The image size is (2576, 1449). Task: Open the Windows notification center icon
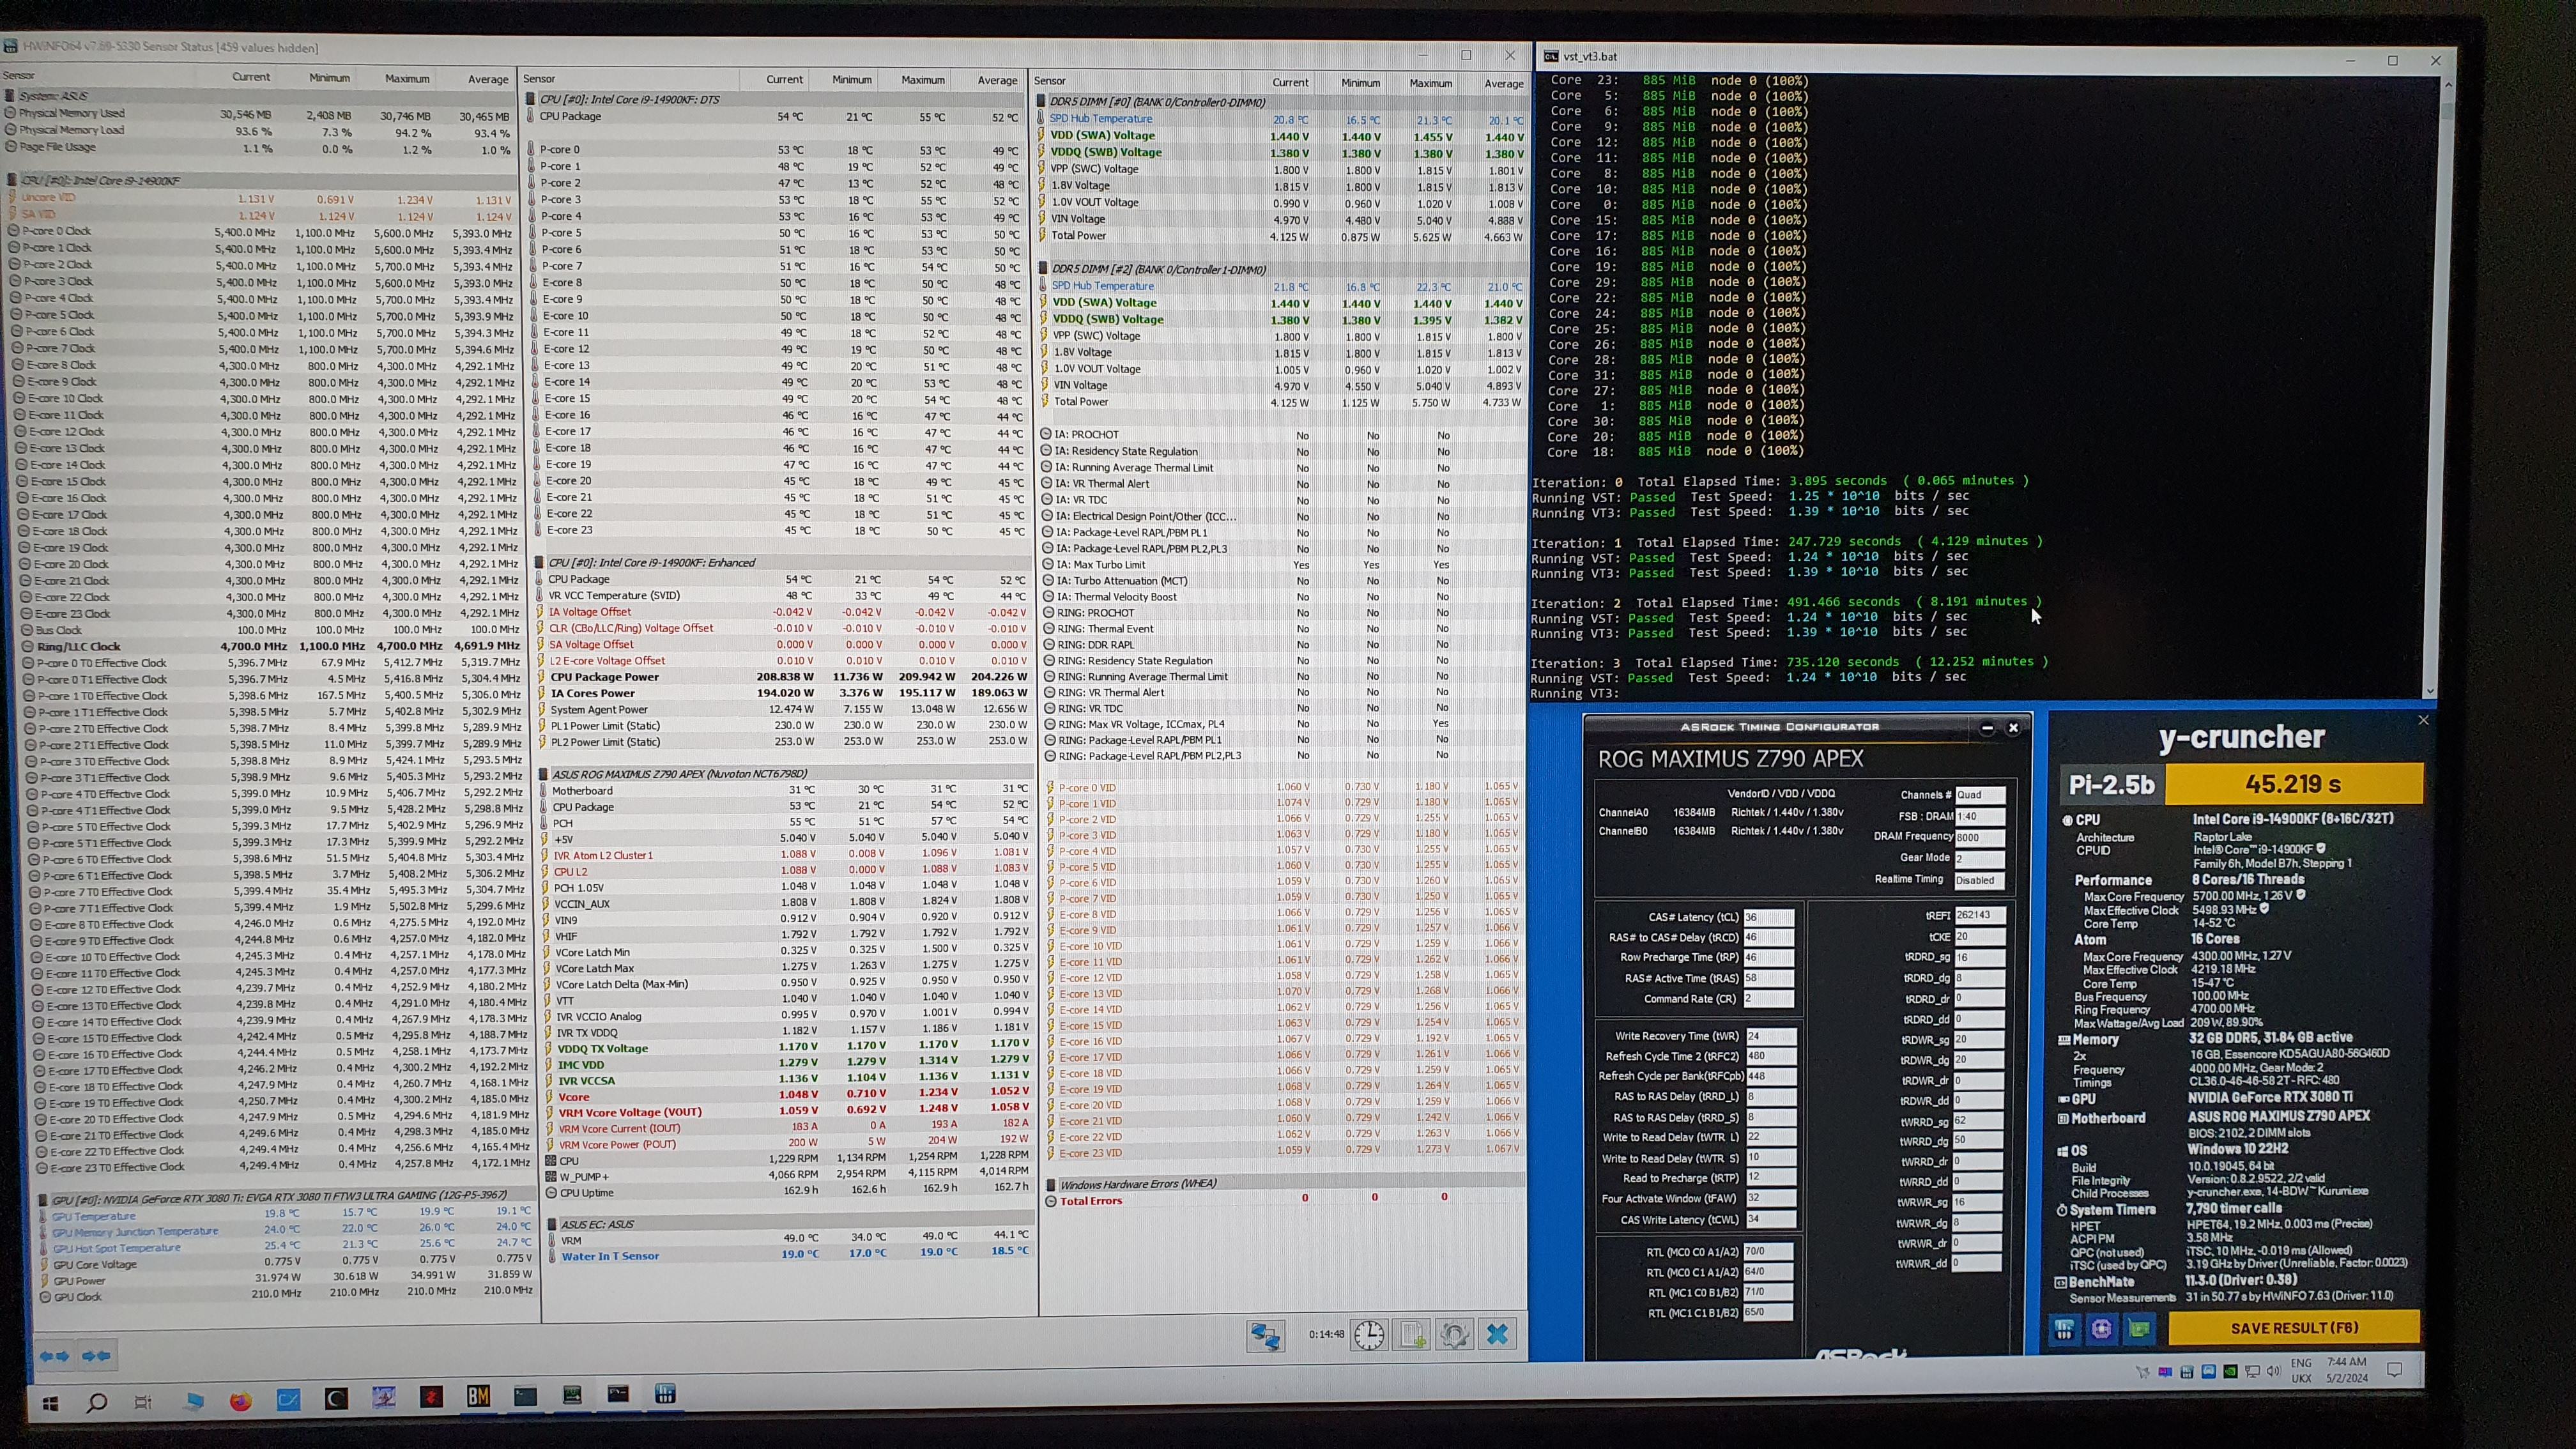coord(2394,1370)
